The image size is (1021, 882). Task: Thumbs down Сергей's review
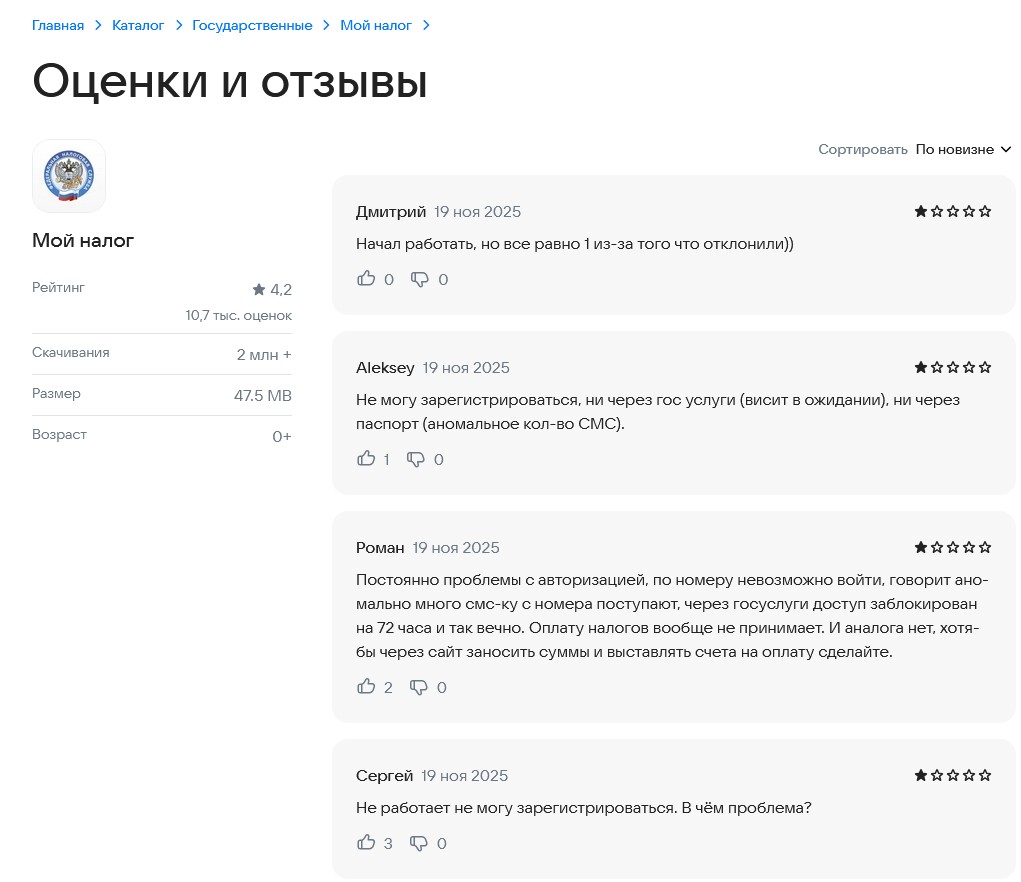(419, 843)
